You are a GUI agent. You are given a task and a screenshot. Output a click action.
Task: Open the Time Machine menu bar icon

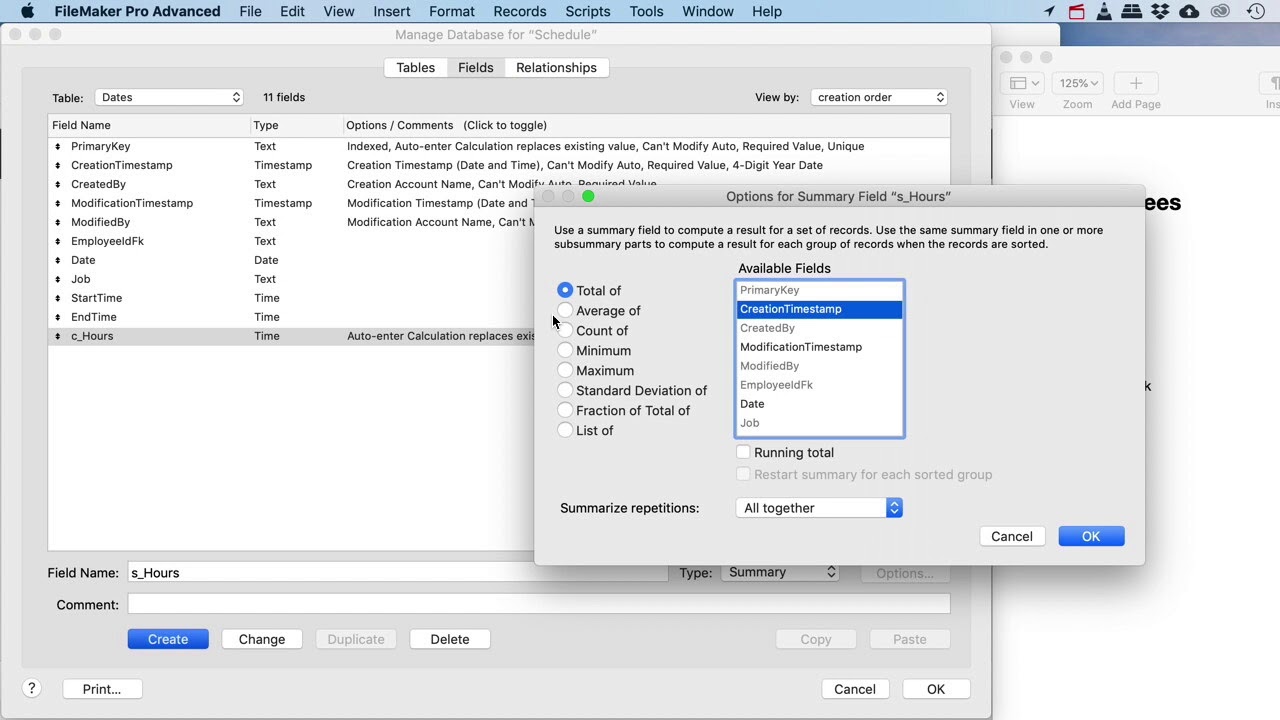1256,11
